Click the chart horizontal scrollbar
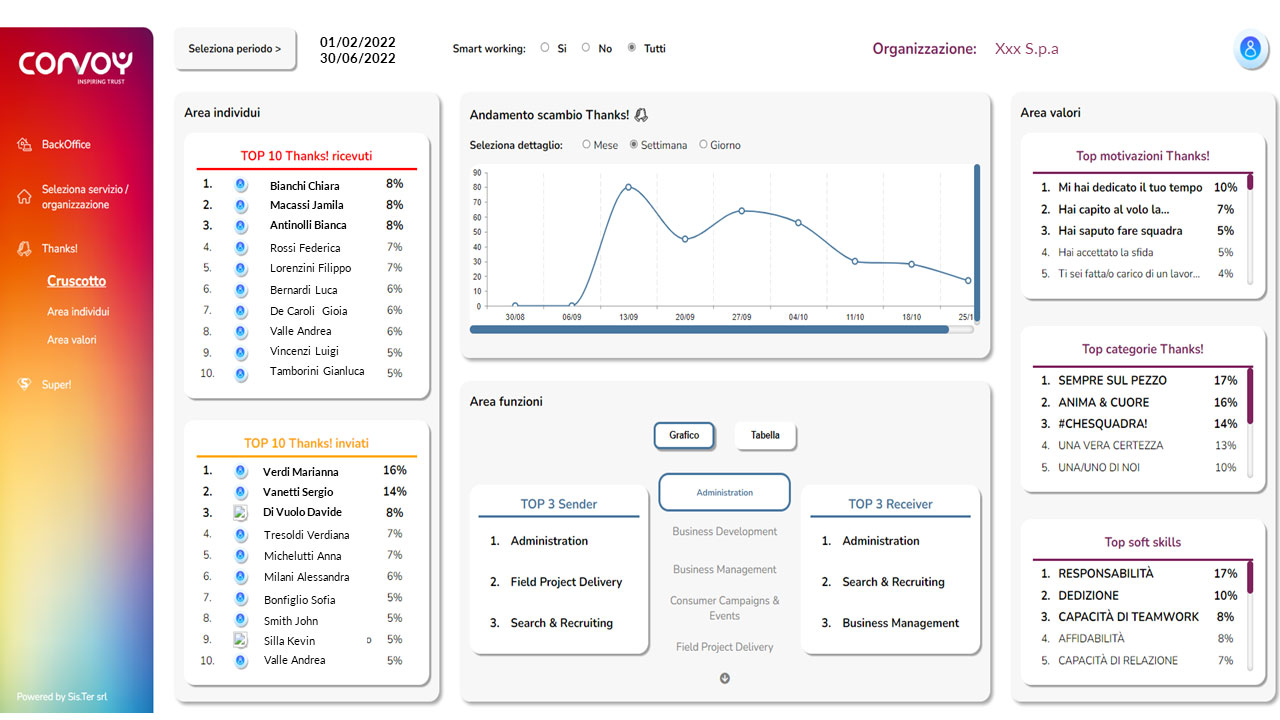The width and height of the screenshot is (1280, 720). pos(709,329)
